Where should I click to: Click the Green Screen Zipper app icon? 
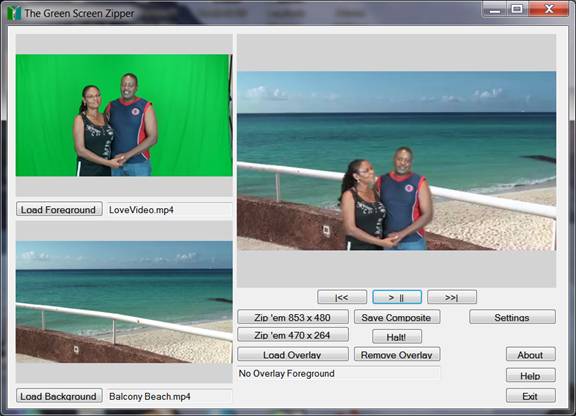(14, 13)
